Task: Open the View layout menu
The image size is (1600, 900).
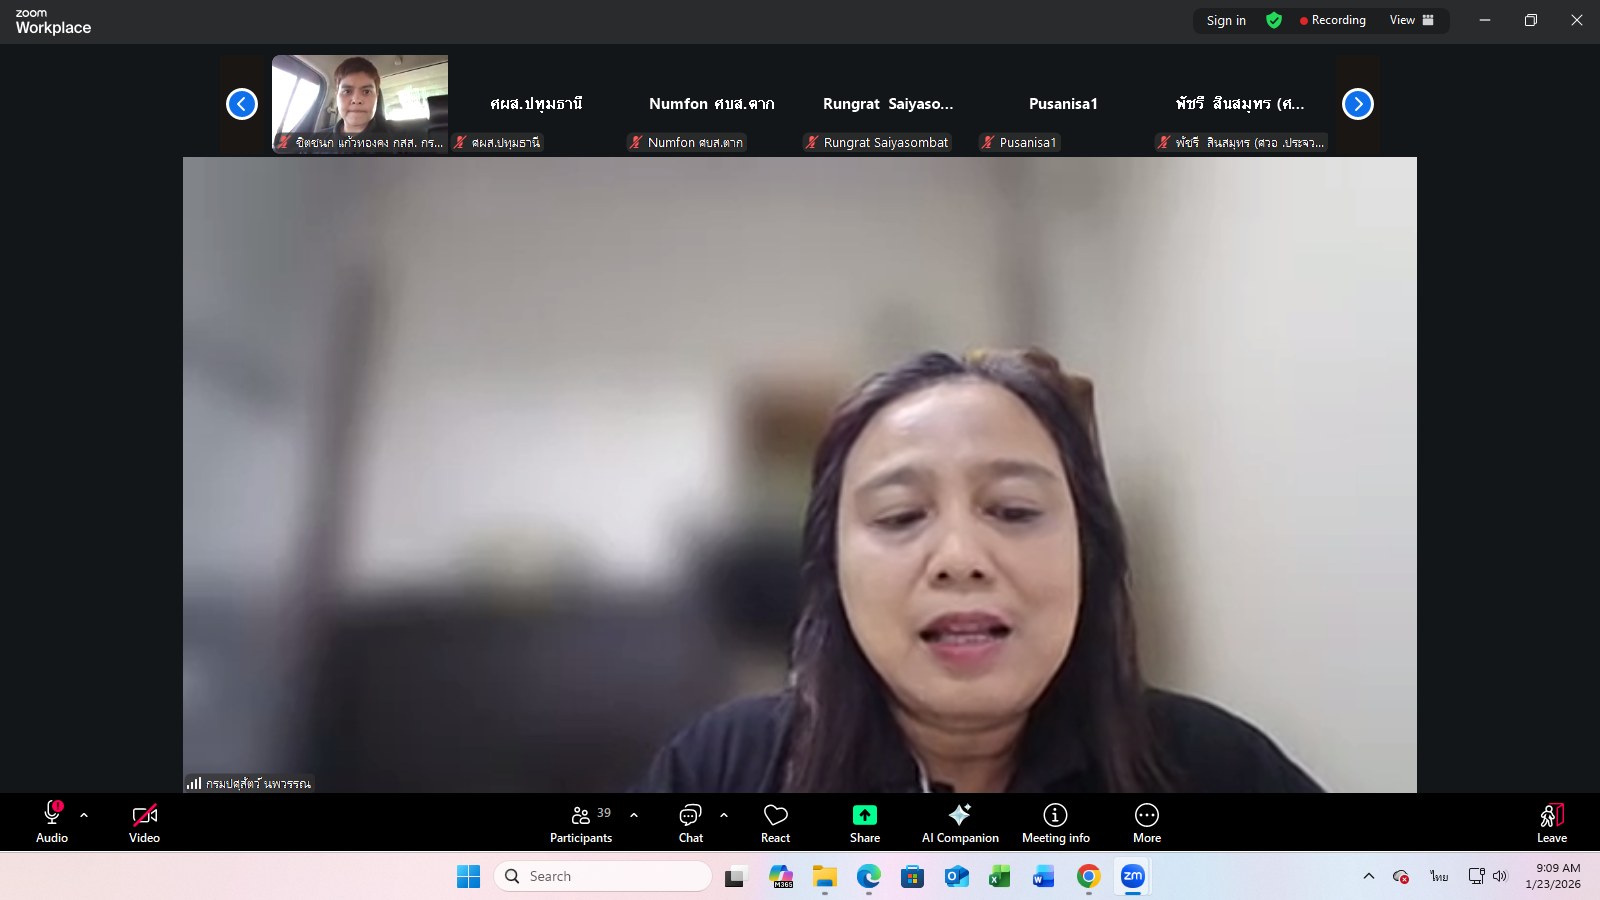Action: point(1411,20)
